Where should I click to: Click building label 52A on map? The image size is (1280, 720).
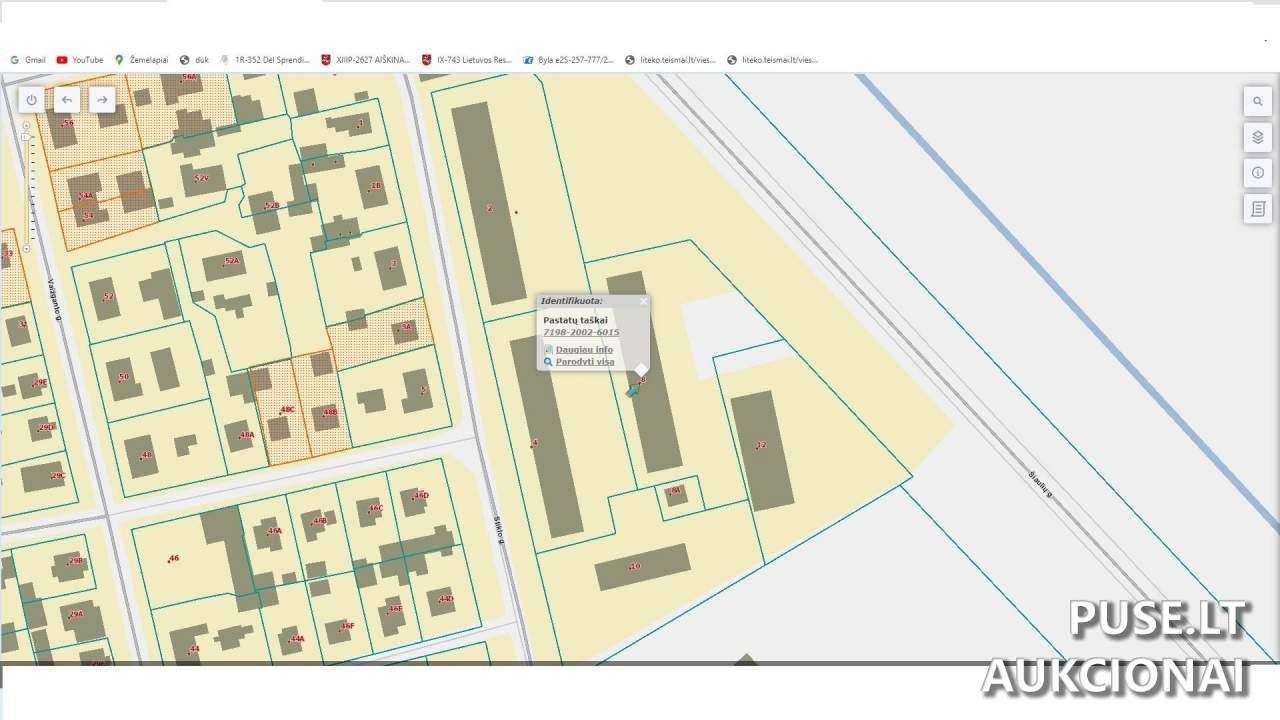point(231,261)
